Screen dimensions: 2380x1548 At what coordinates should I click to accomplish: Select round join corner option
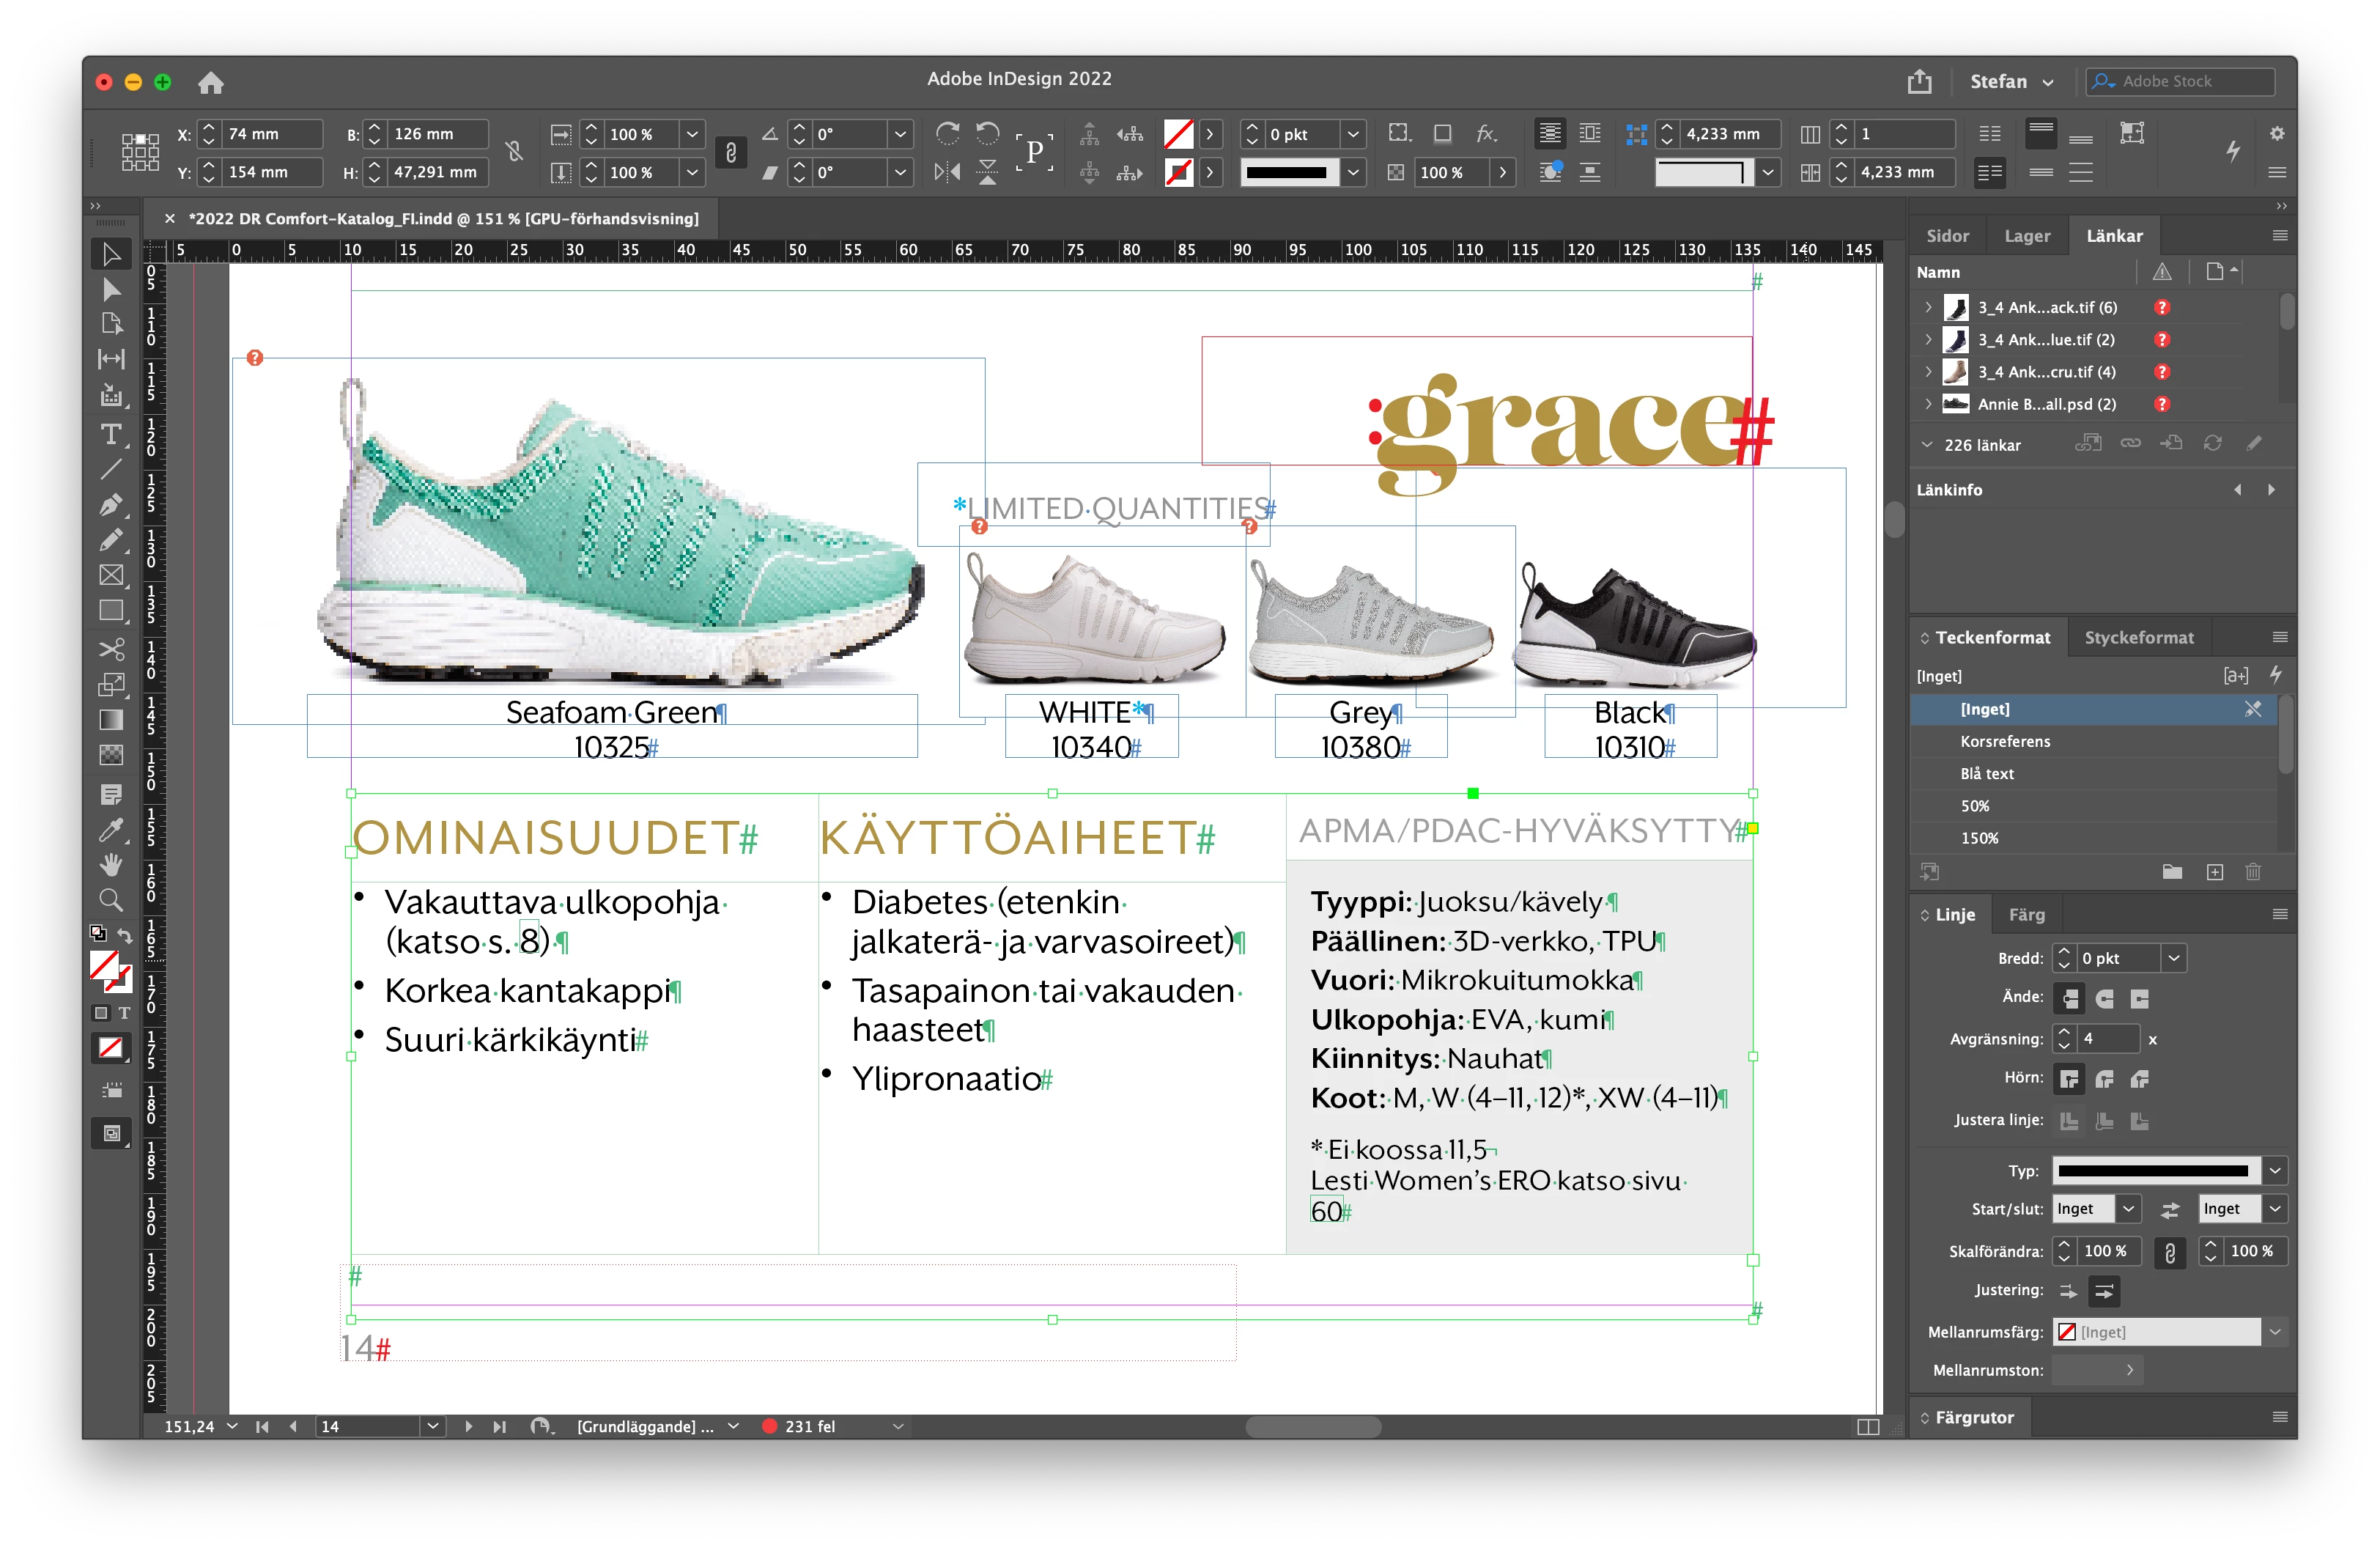[x=2104, y=1078]
